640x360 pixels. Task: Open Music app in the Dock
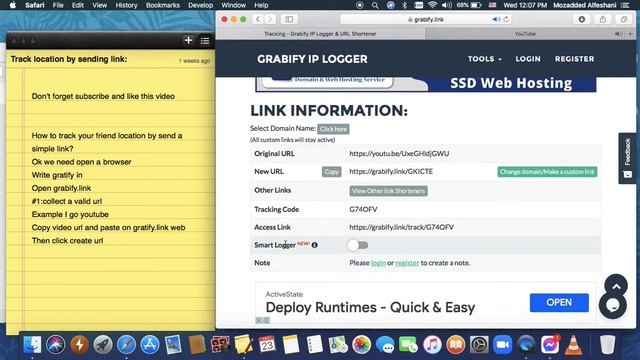pyautogui.click(x=432, y=345)
